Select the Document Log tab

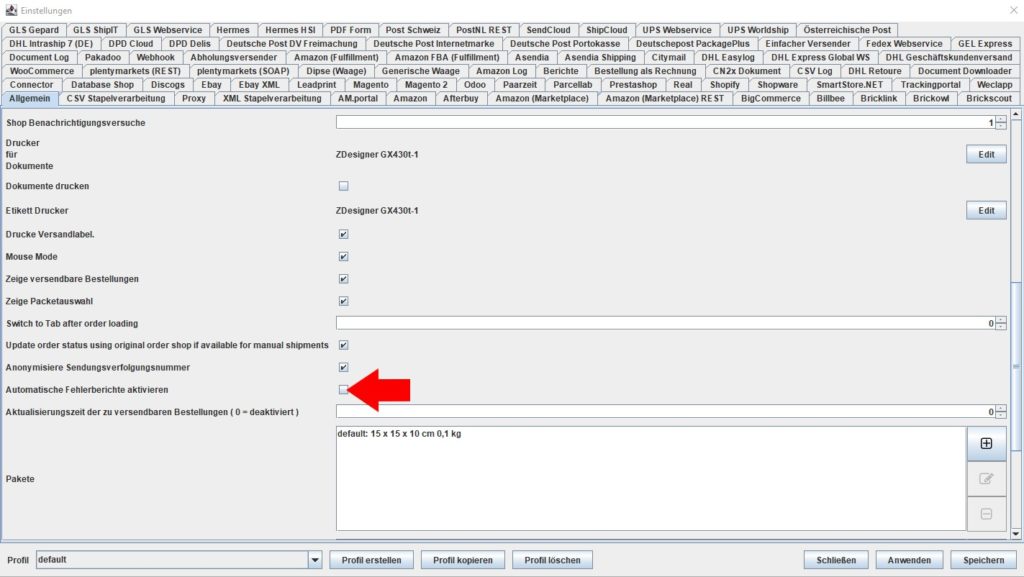(39, 57)
